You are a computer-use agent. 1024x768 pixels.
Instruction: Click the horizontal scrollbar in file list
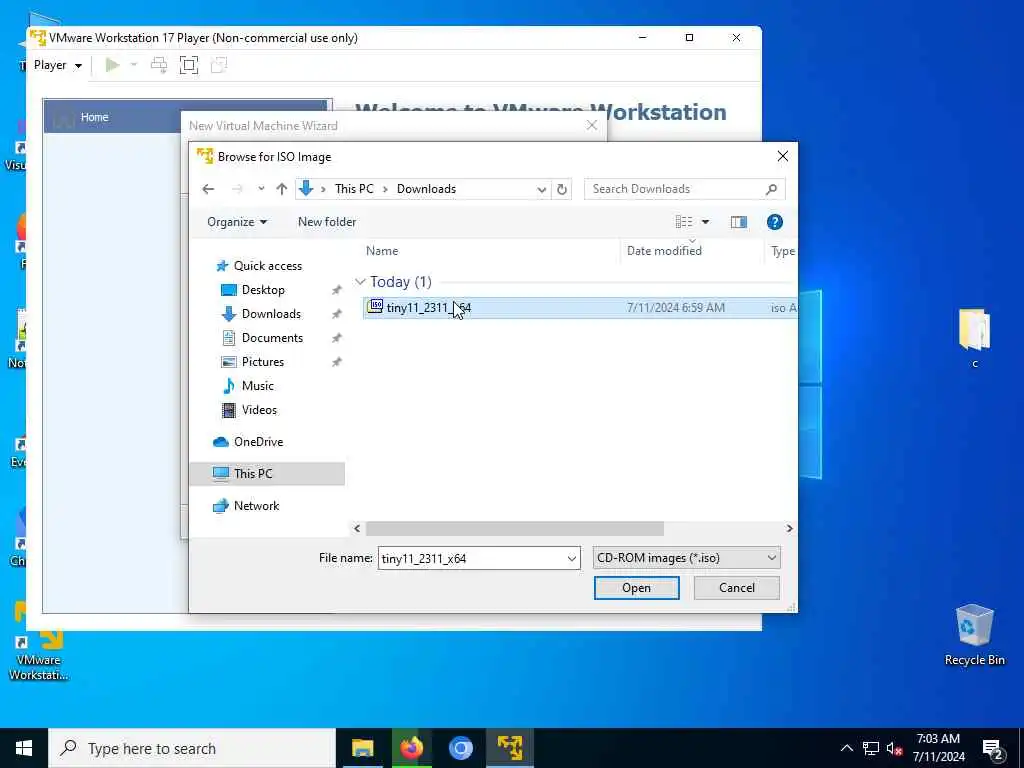point(515,528)
